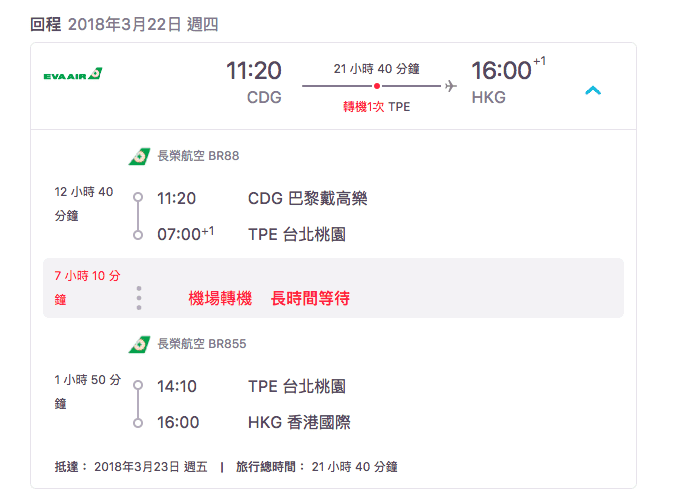Click the EVA Air tail icon beside BR855
Screen dimensions: 676x500
[x=139, y=344]
